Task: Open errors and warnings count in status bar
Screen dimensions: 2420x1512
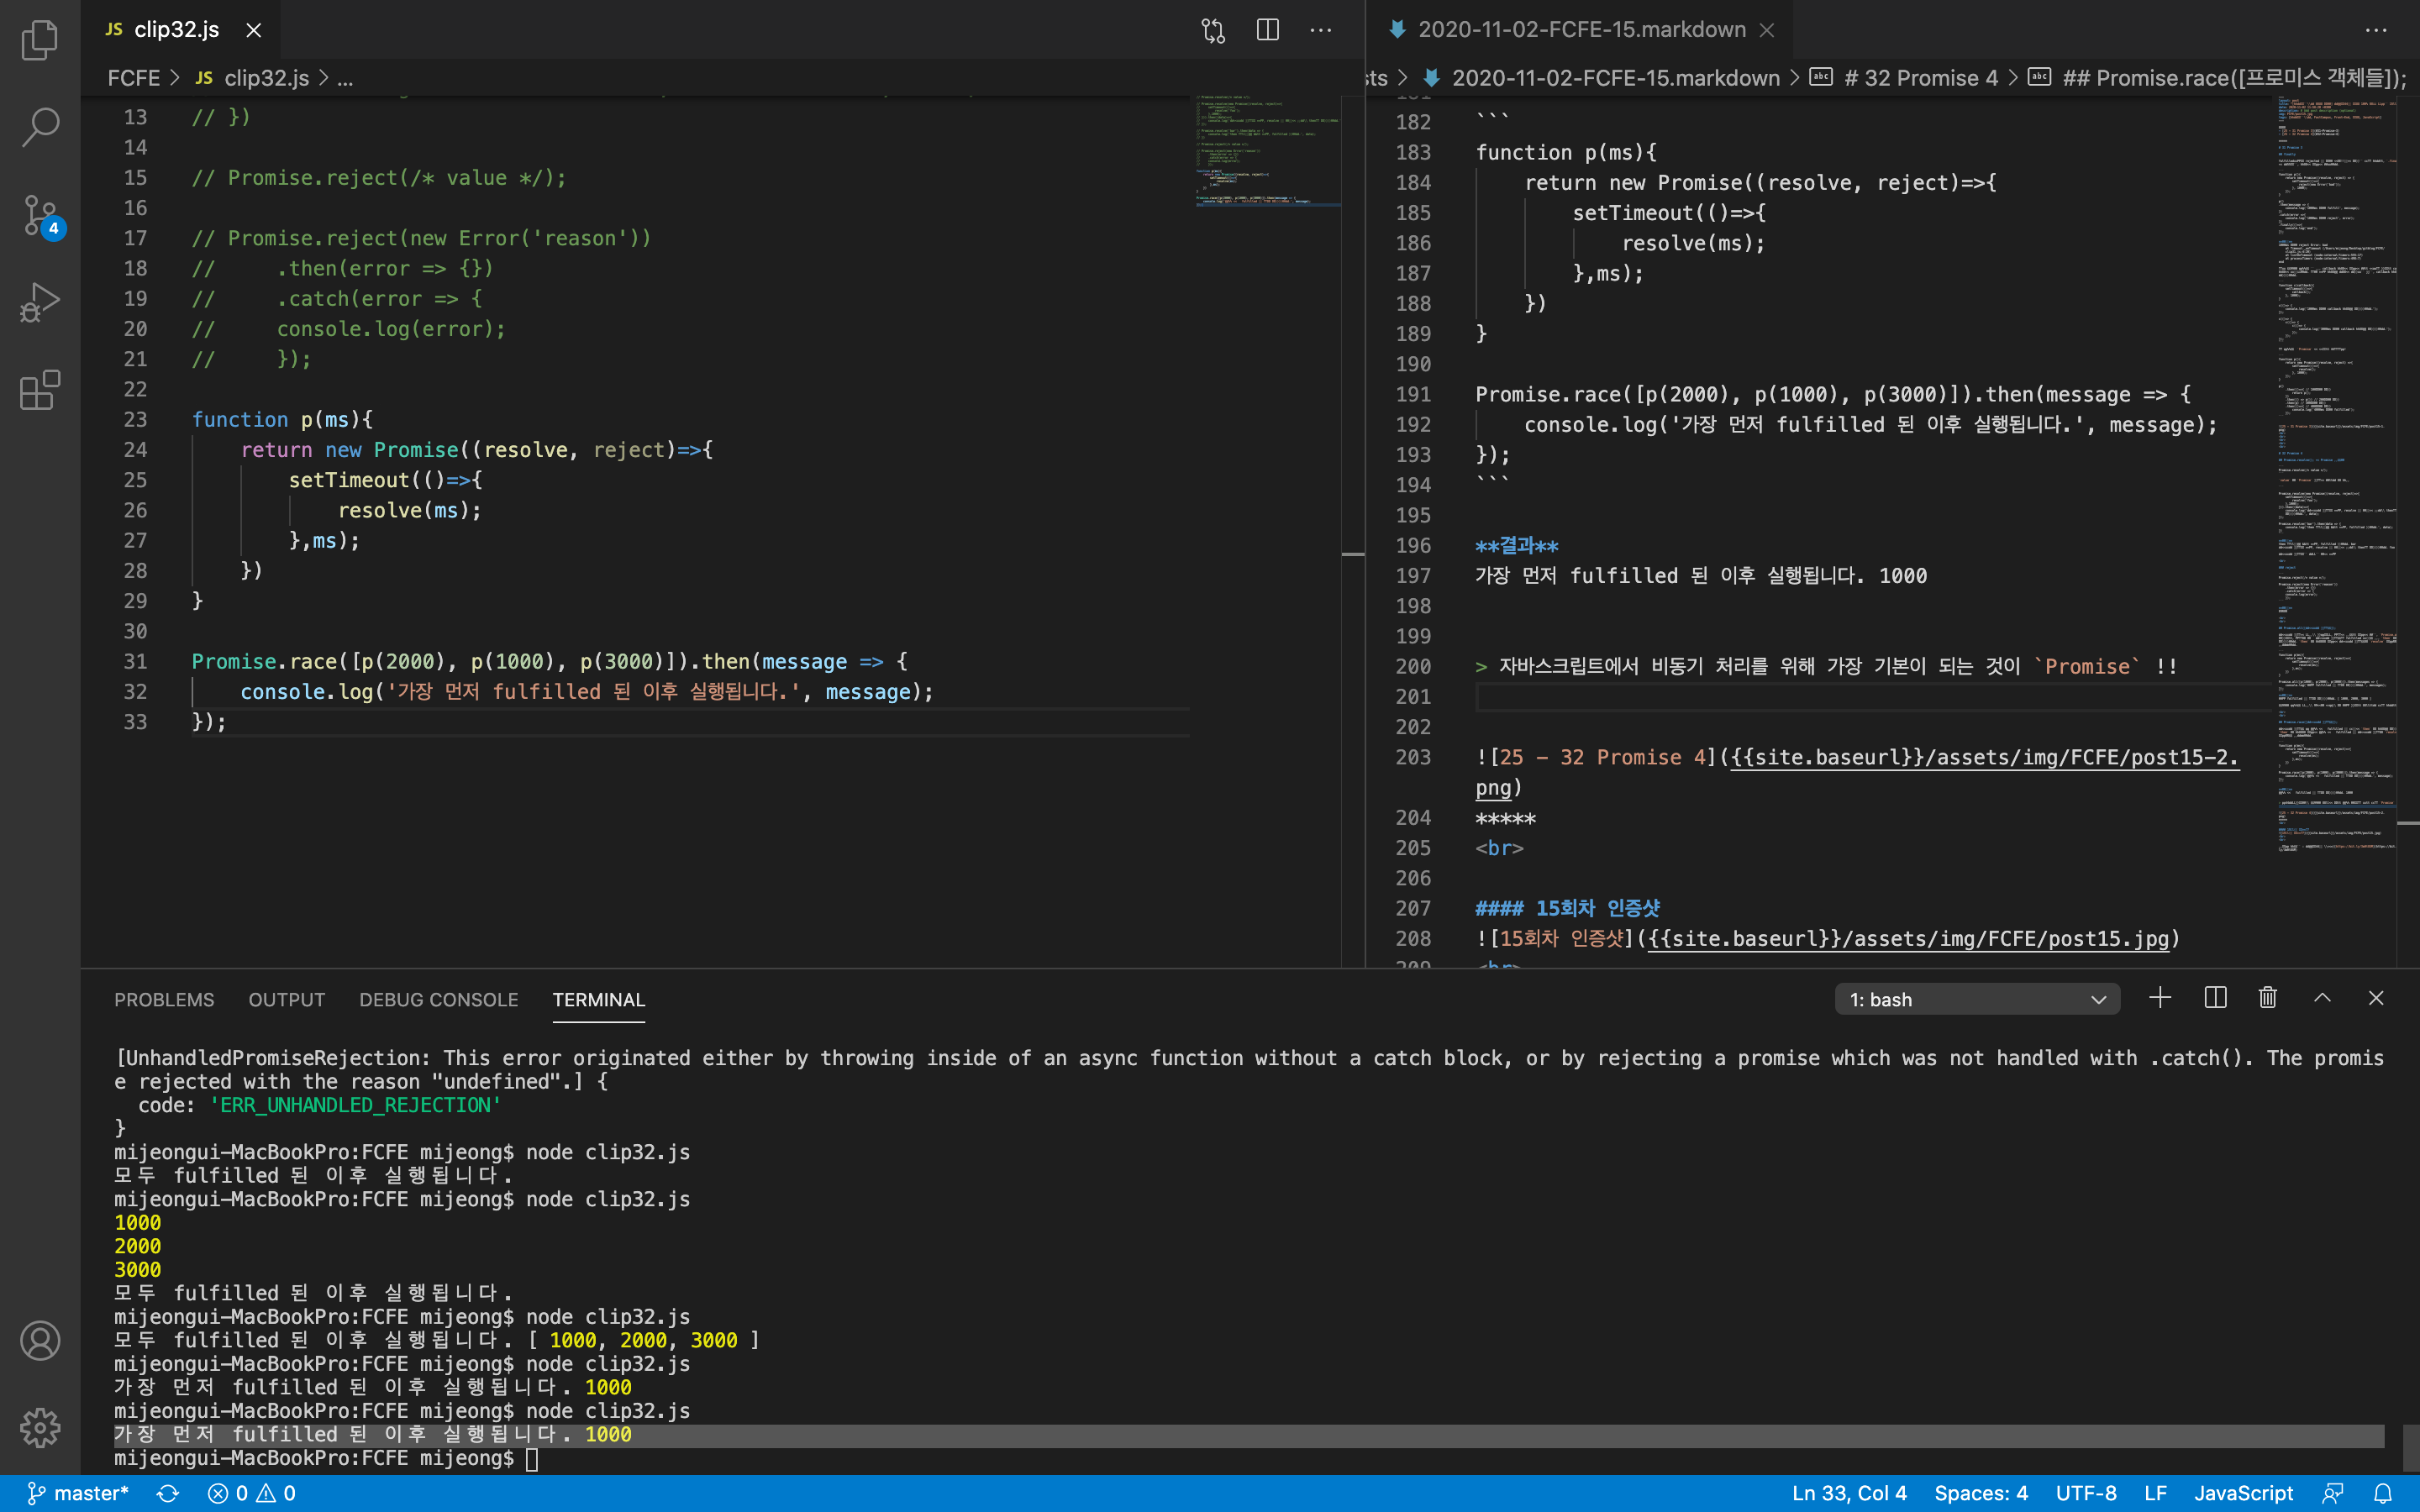Action: coord(252,1493)
